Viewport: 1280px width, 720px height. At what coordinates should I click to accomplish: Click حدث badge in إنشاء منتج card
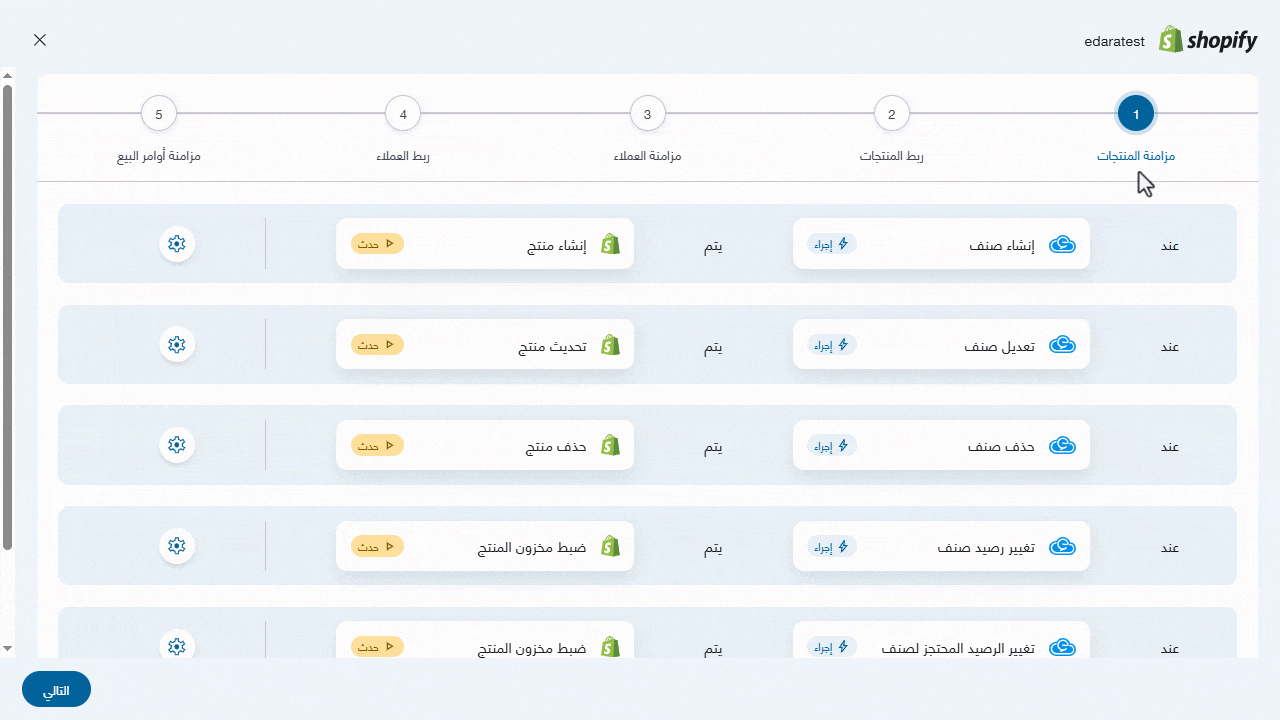[x=377, y=244]
